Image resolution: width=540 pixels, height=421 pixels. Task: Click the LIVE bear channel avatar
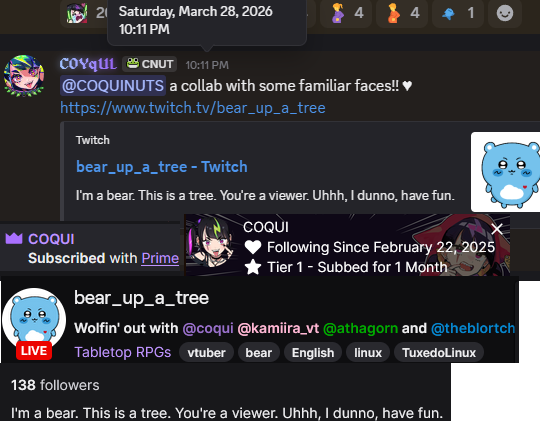coord(34,323)
